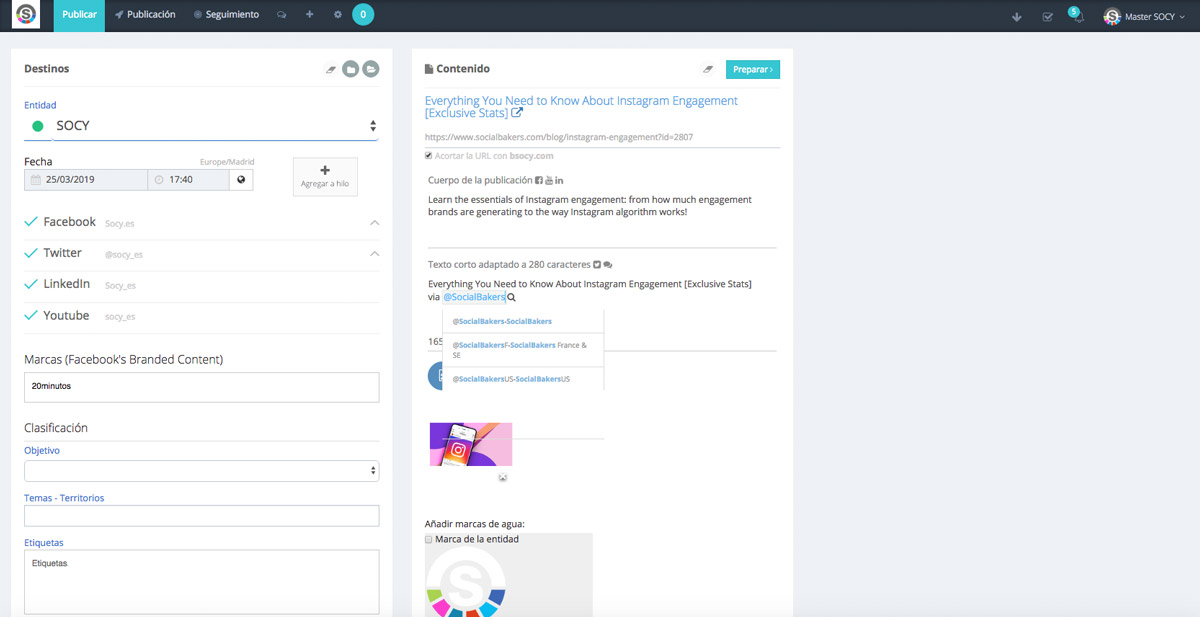Collapse the Facebook row chevron
This screenshot has height=617, width=1200.
[375, 222]
